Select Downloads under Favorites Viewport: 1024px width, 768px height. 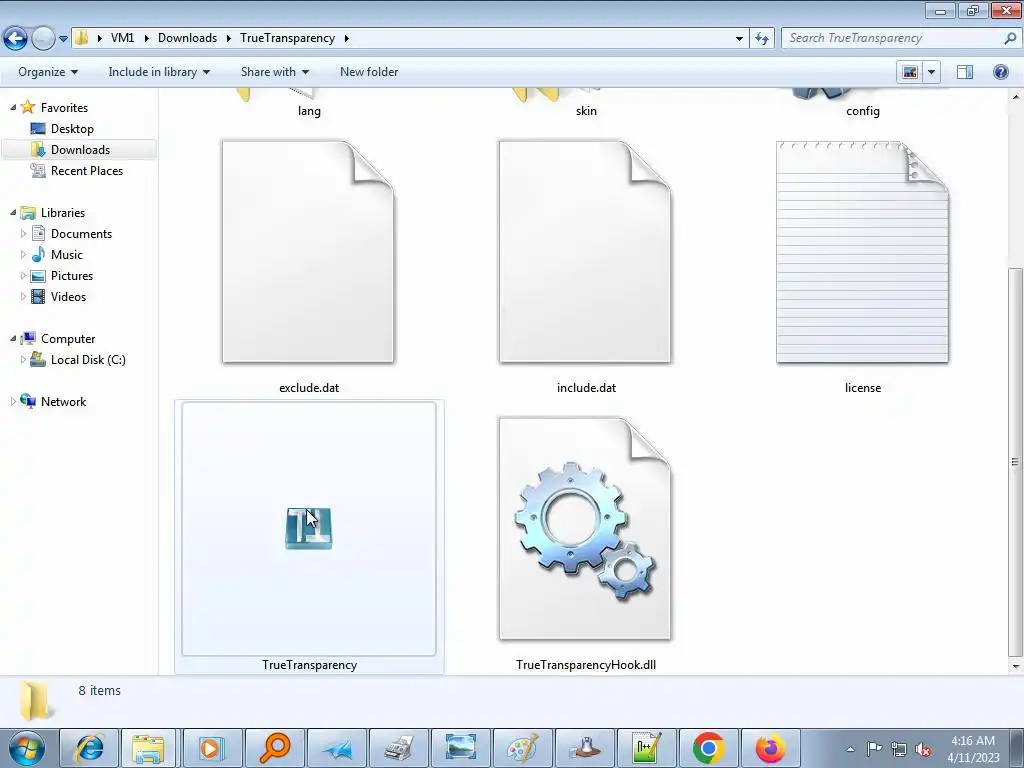80,150
